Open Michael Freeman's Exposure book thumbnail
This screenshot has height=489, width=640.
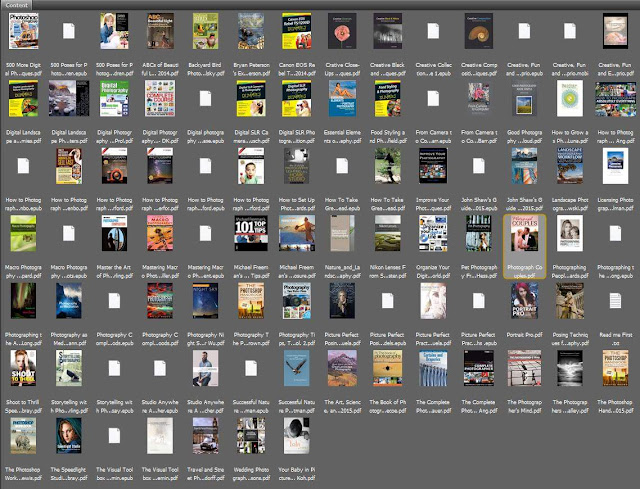[297, 233]
